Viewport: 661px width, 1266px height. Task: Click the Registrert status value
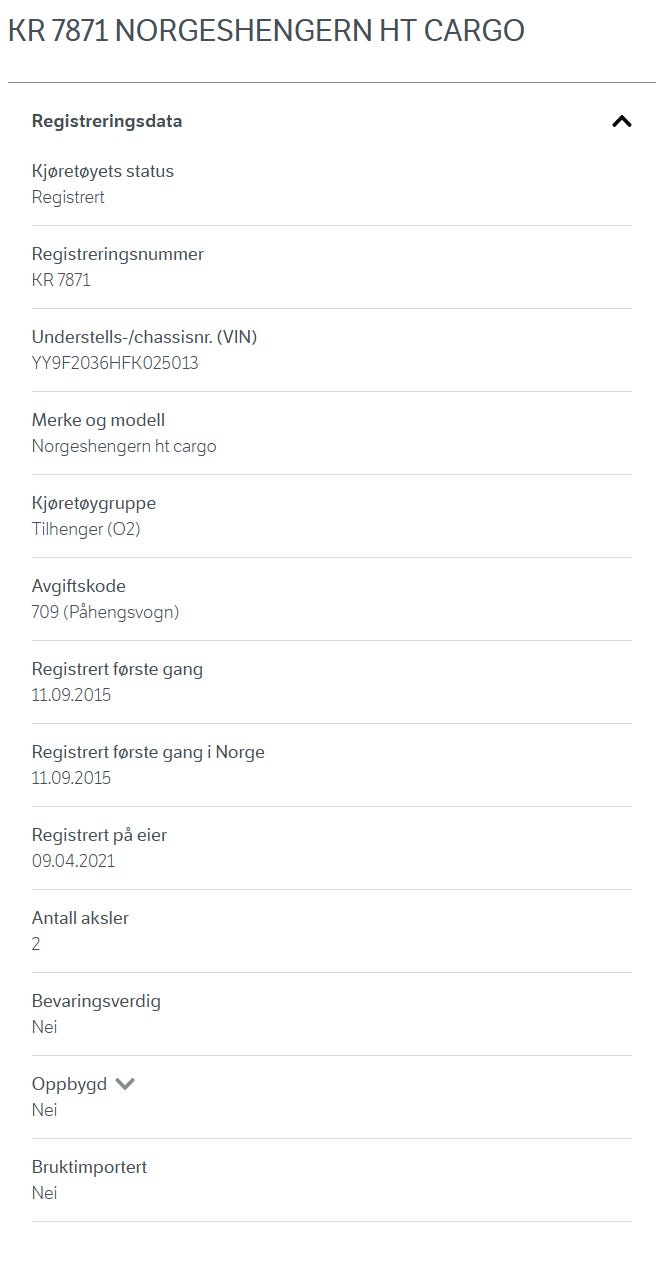coord(68,197)
